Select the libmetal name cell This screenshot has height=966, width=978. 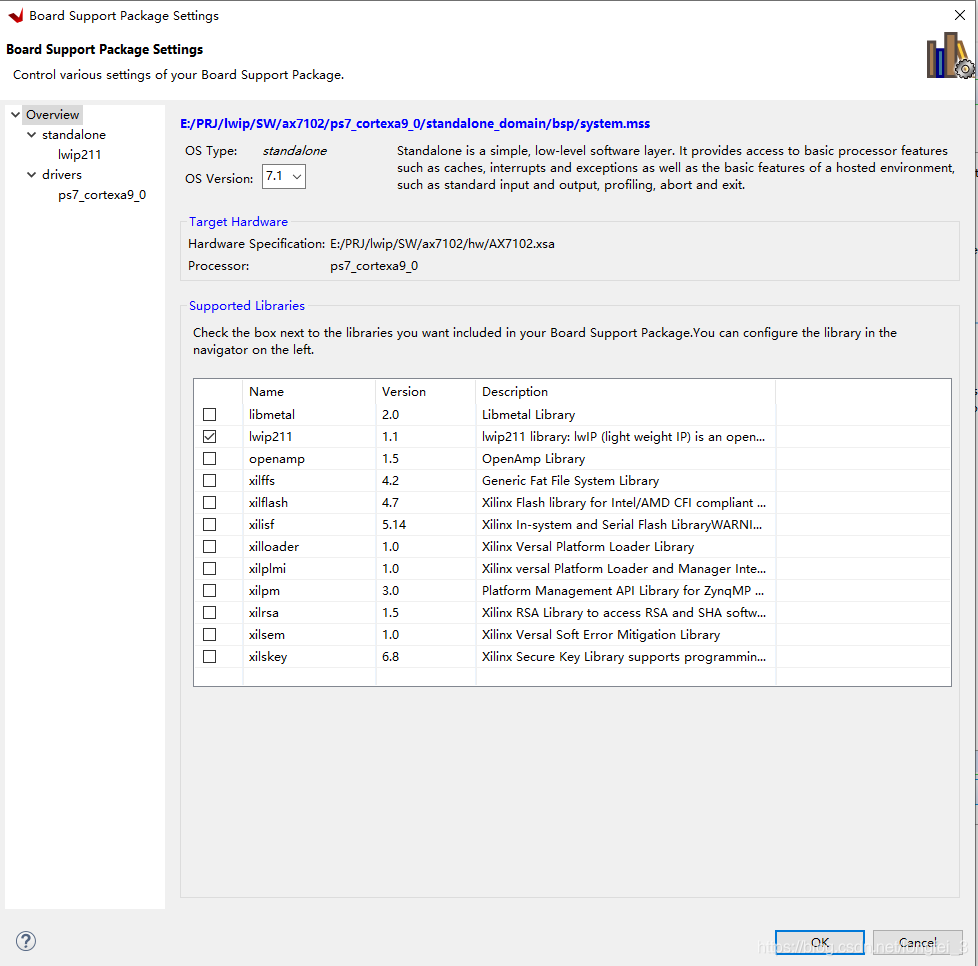[272, 415]
